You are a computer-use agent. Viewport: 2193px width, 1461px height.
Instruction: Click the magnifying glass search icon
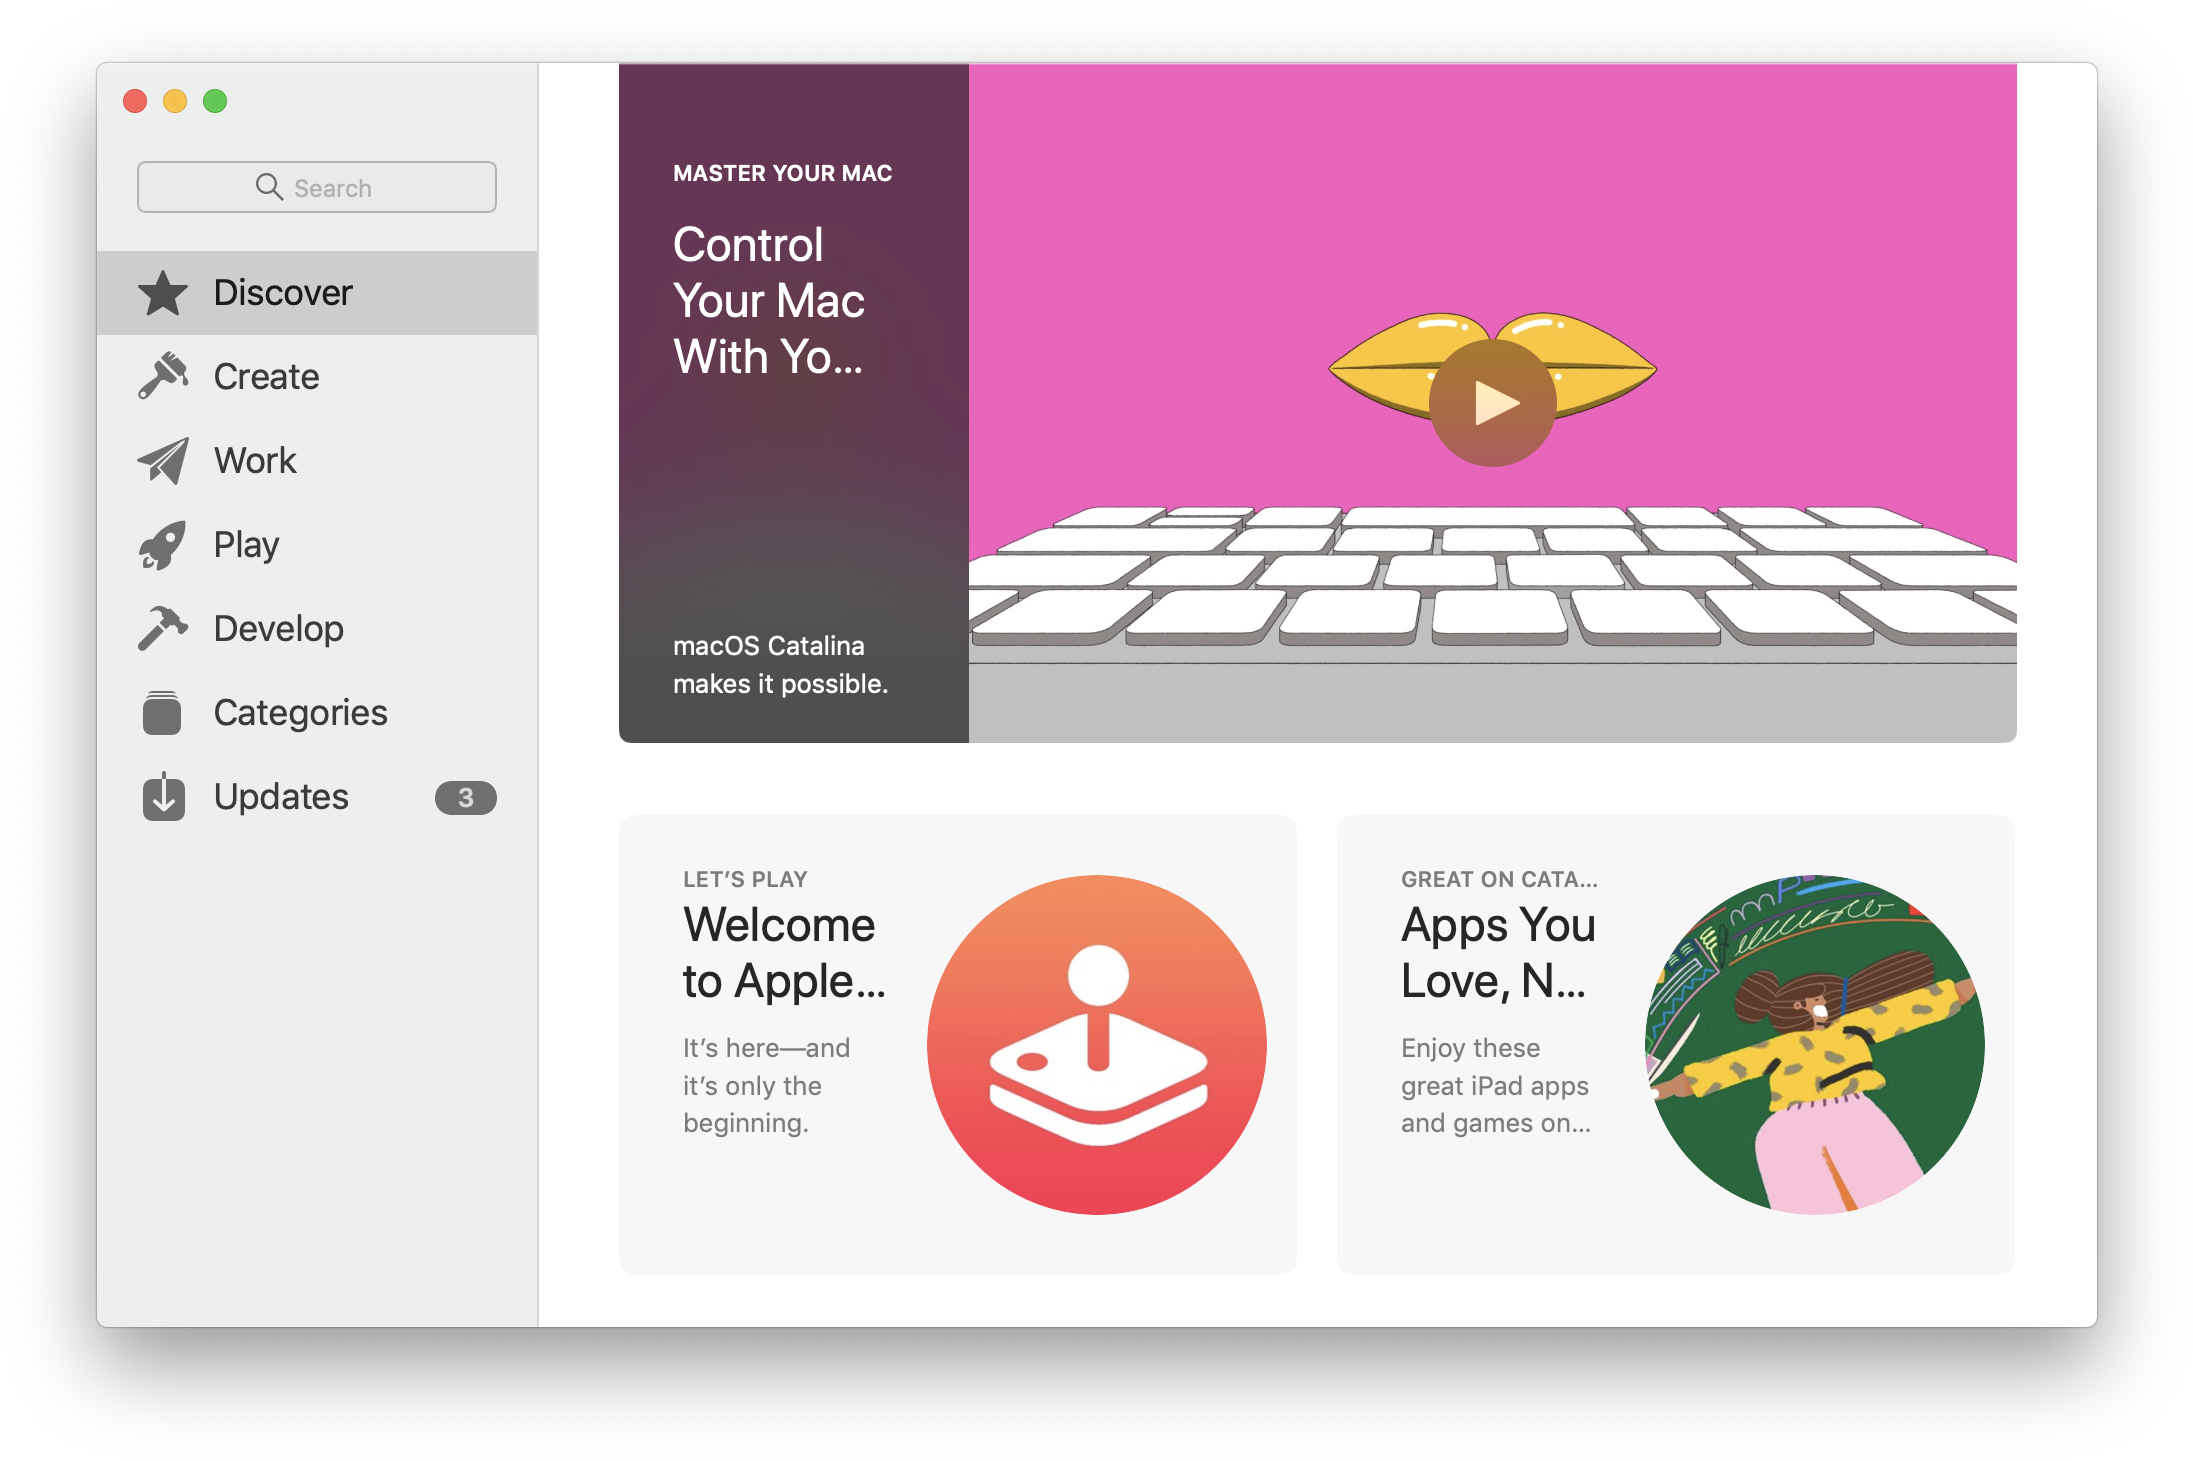click(x=268, y=187)
